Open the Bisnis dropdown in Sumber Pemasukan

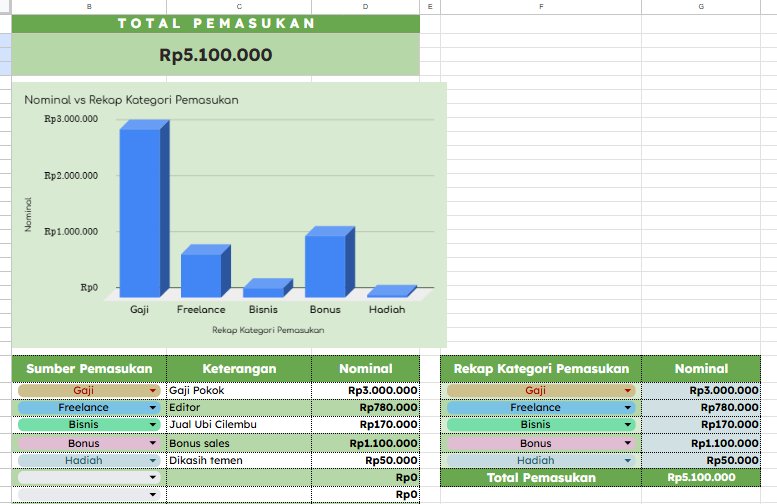click(153, 425)
